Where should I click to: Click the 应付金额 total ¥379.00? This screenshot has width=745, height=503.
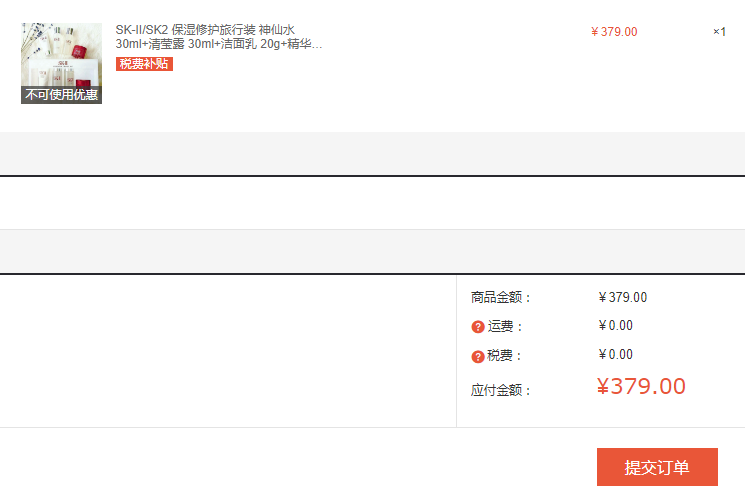pos(641,386)
